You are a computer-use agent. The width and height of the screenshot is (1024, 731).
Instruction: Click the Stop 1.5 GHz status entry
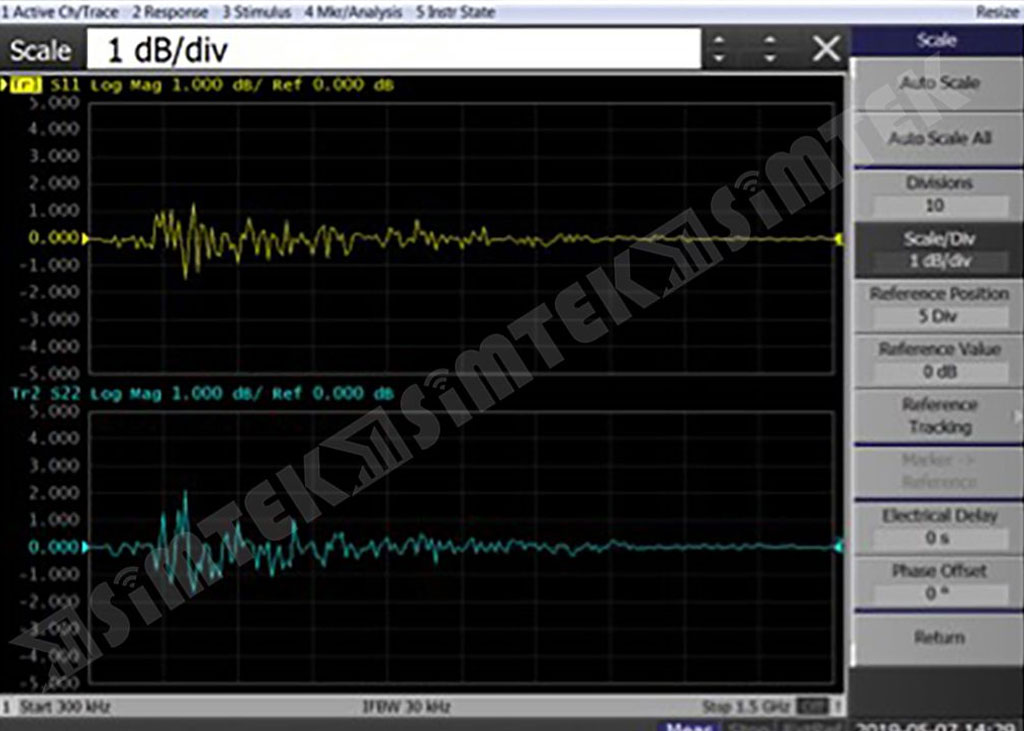coord(746,707)
